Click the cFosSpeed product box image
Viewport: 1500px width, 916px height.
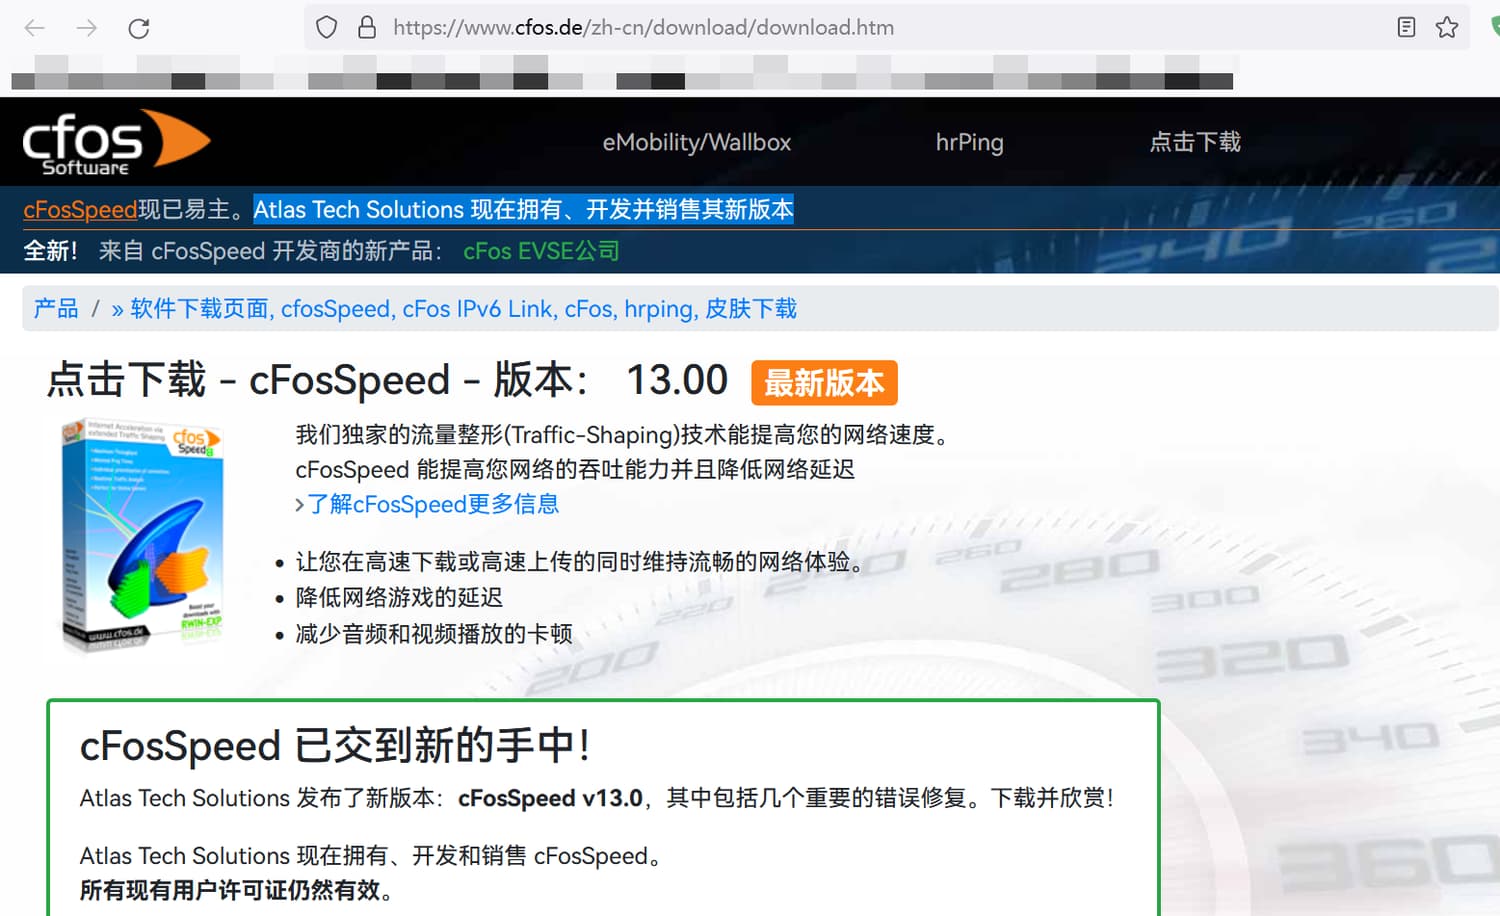pos(143,535)
